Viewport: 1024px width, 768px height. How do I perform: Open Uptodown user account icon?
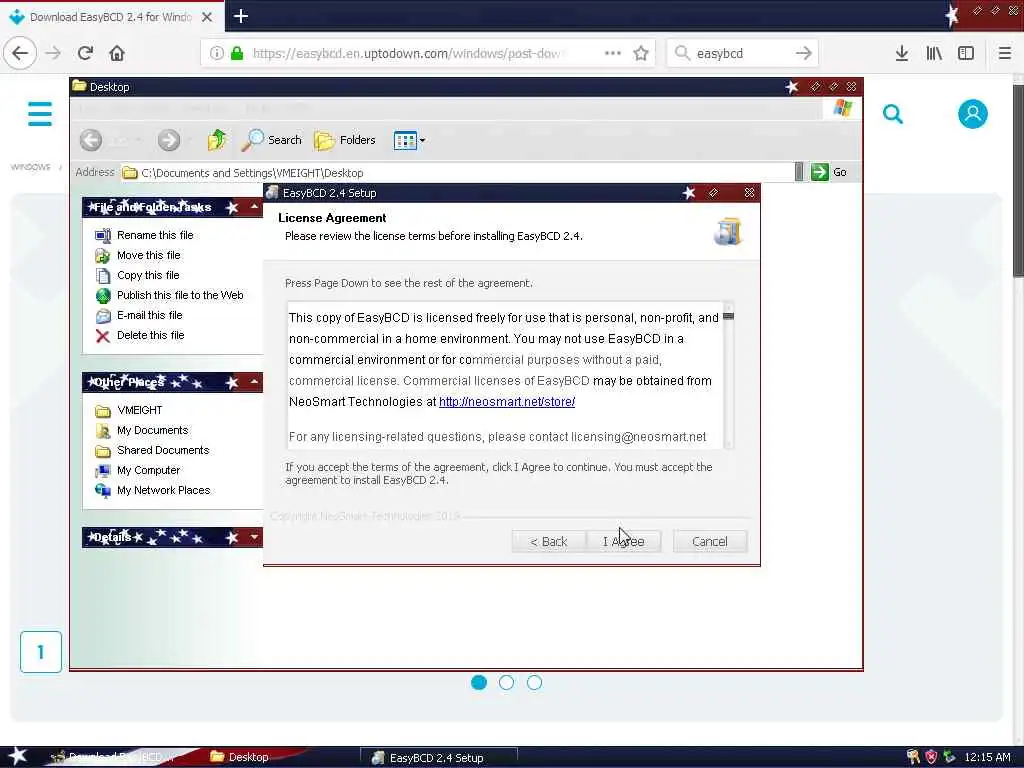972,114
